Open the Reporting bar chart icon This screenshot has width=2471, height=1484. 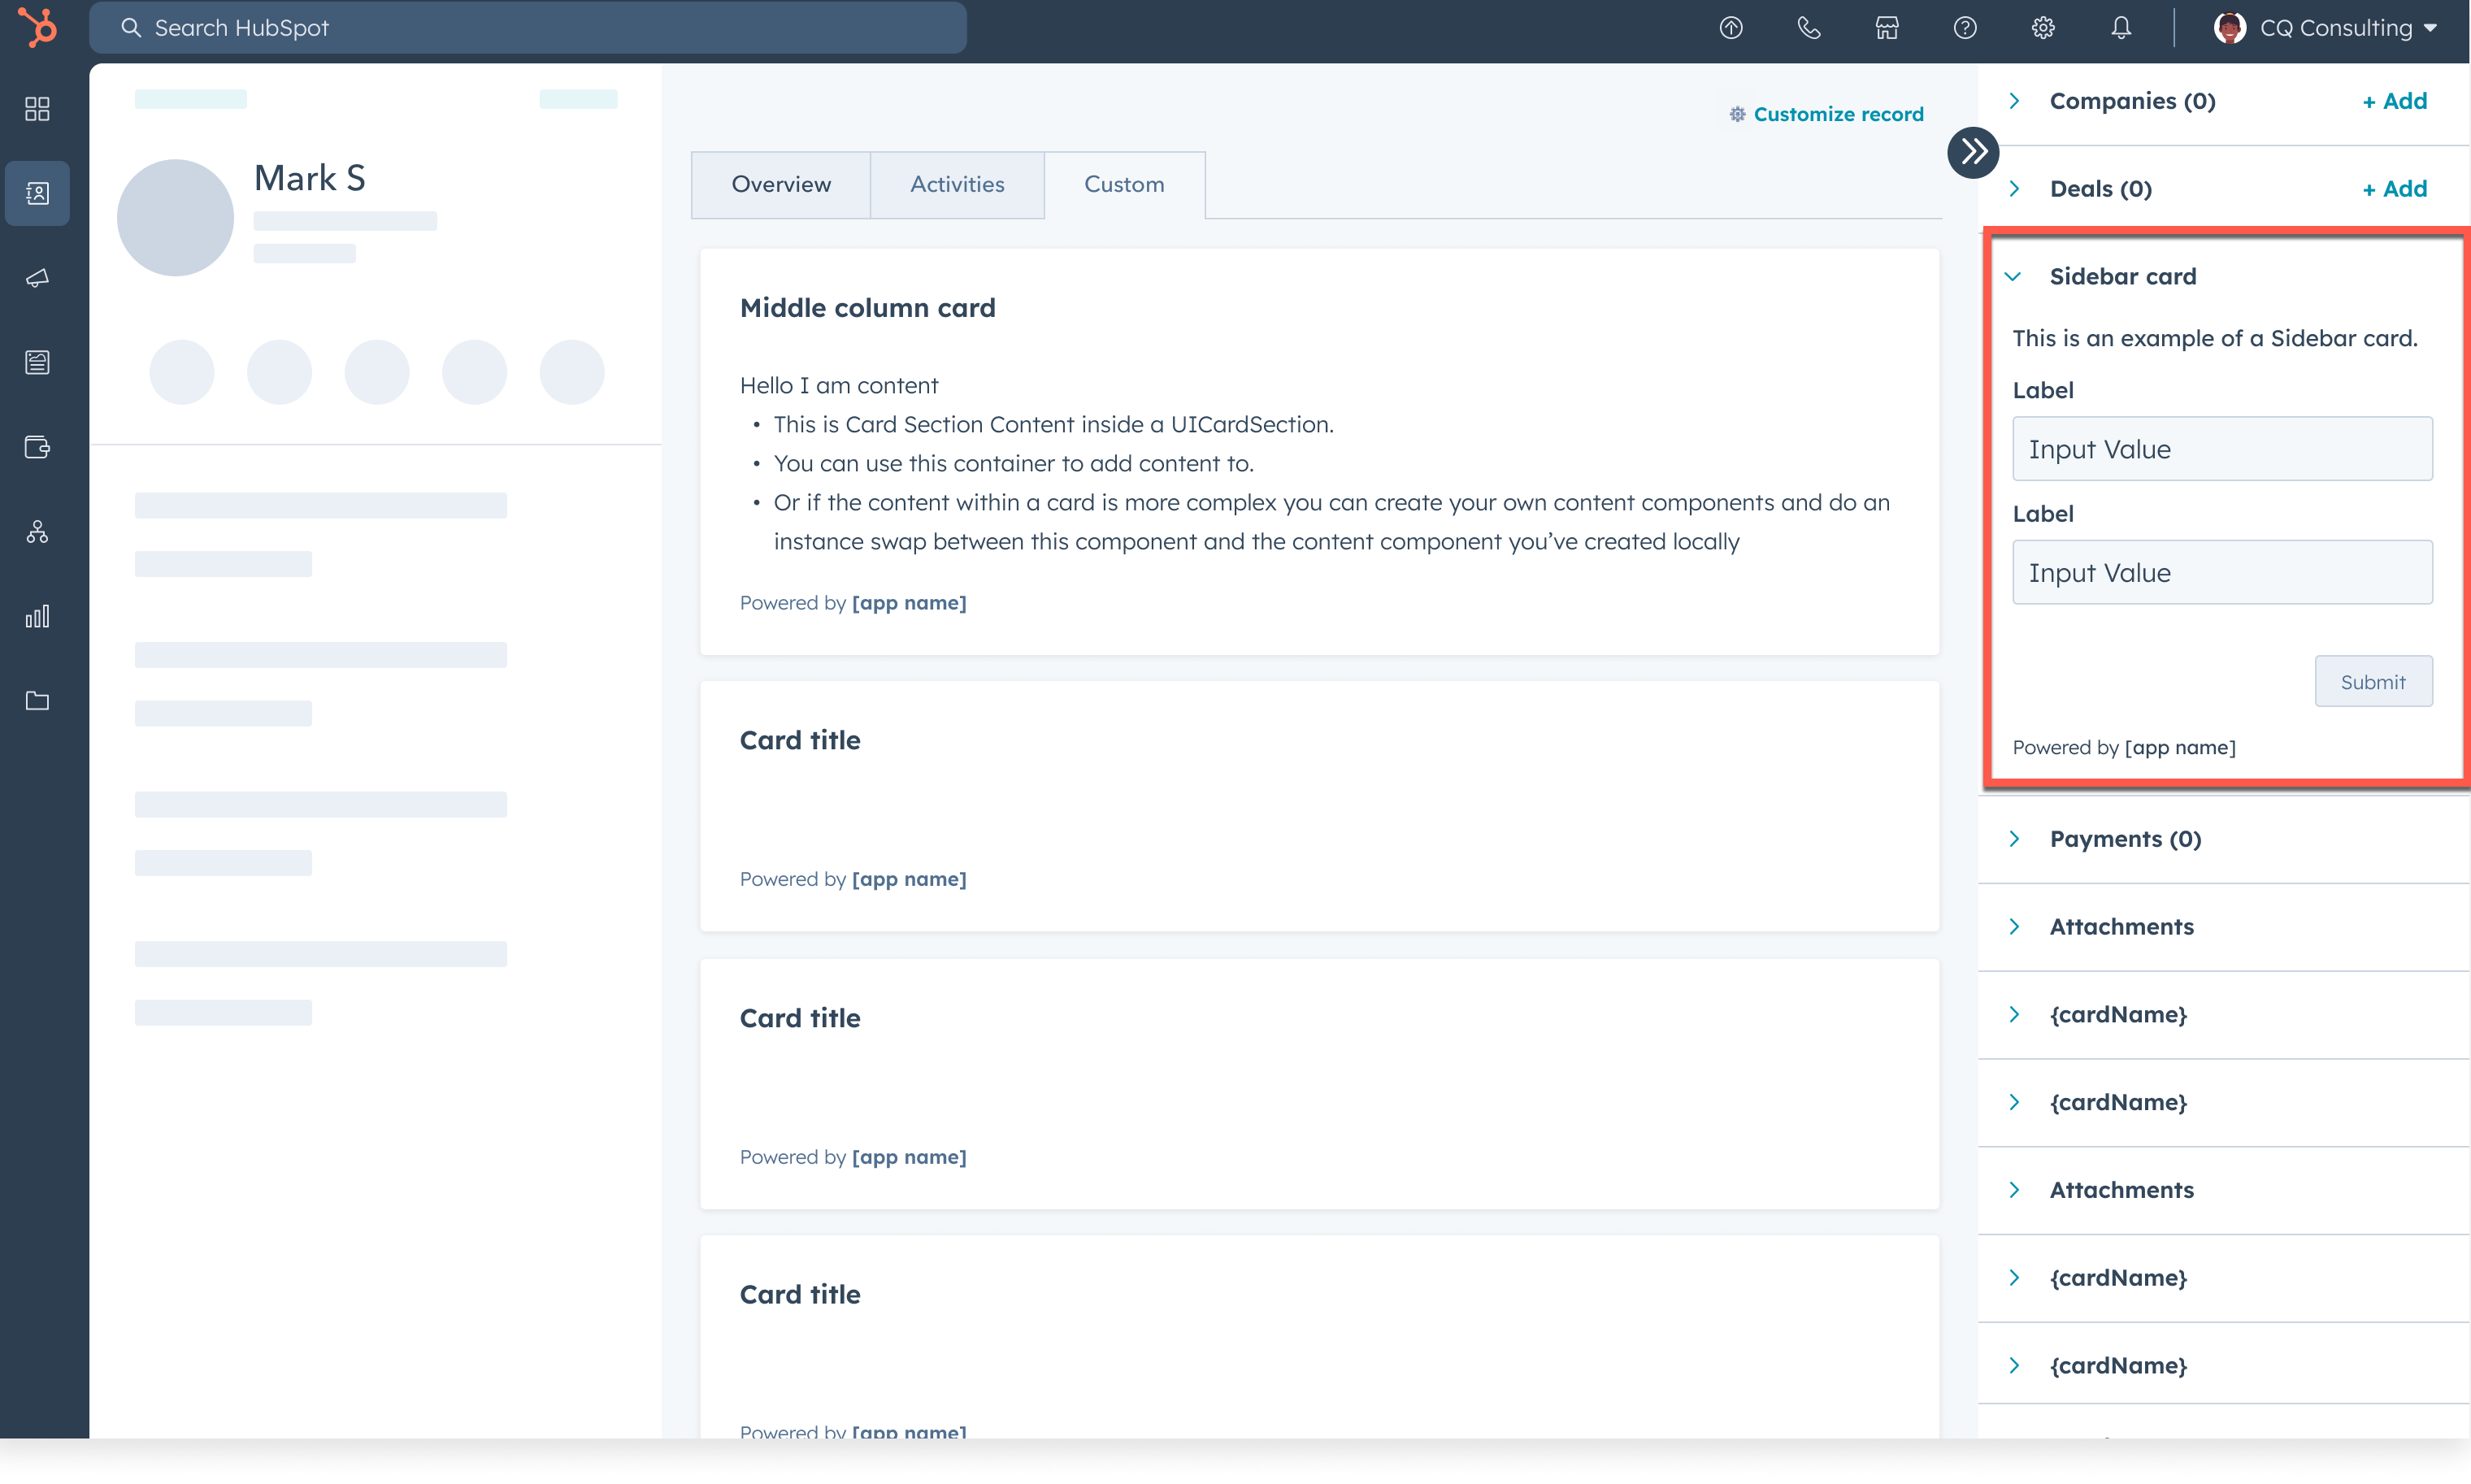pyautogui.click(x=38, y=617)
